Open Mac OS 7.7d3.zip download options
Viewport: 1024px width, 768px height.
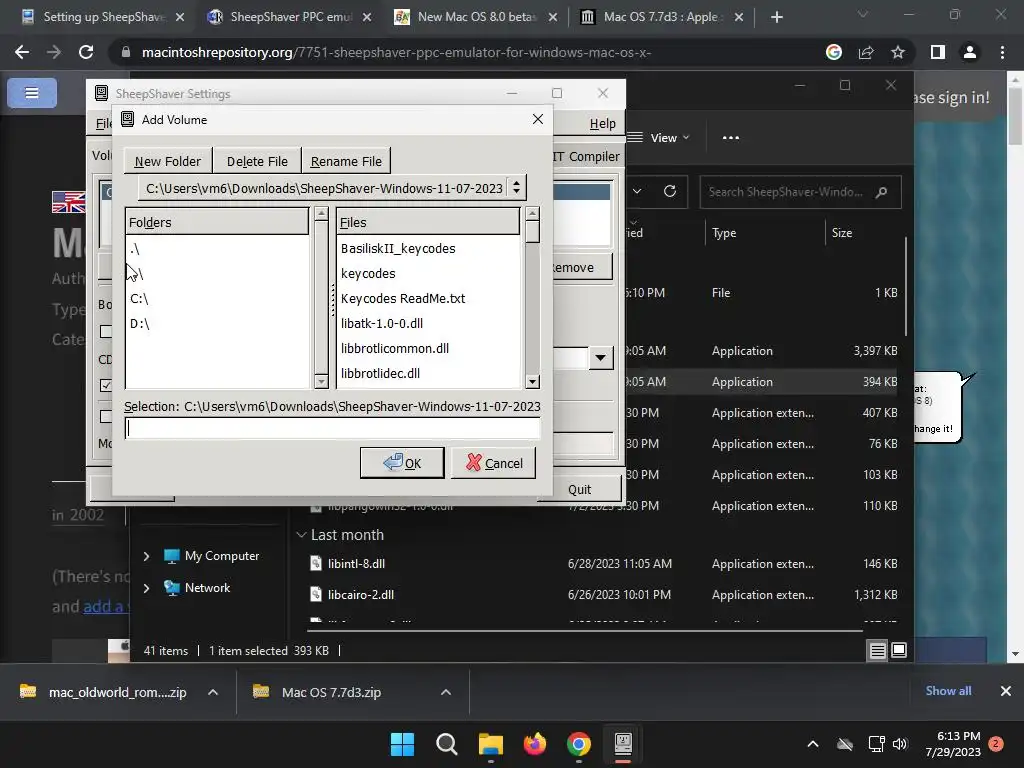point(446,692)
